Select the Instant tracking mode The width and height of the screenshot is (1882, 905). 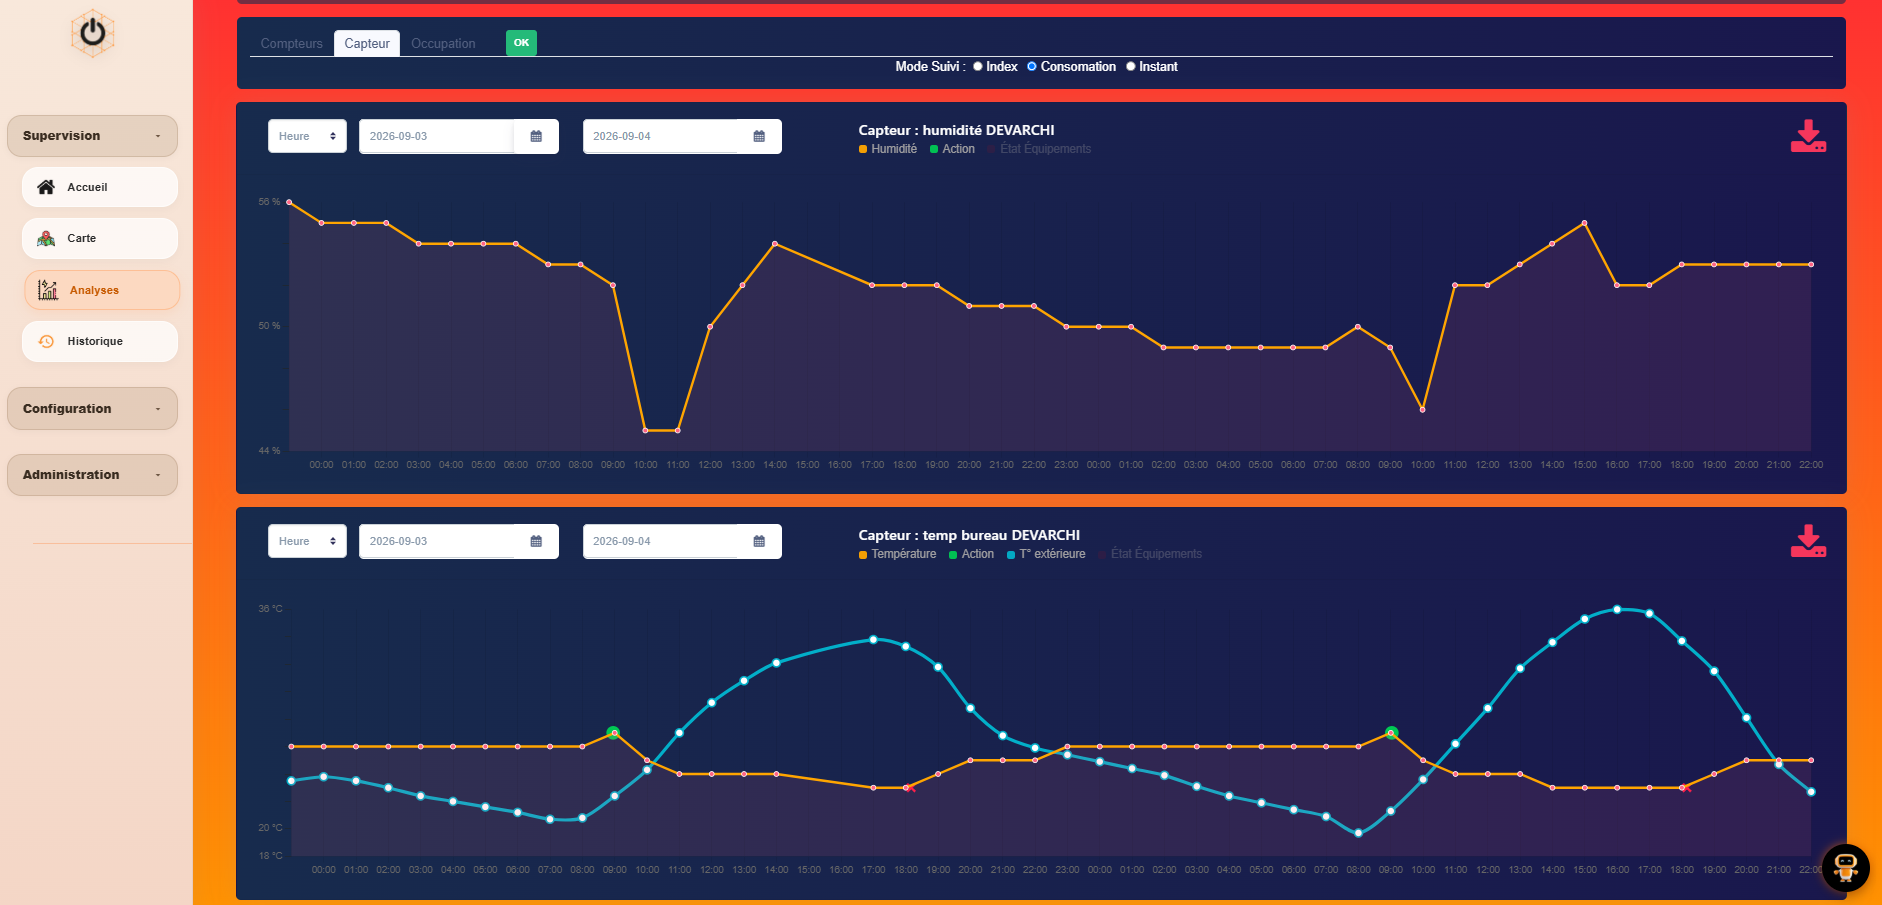[x=1131, y=67]
